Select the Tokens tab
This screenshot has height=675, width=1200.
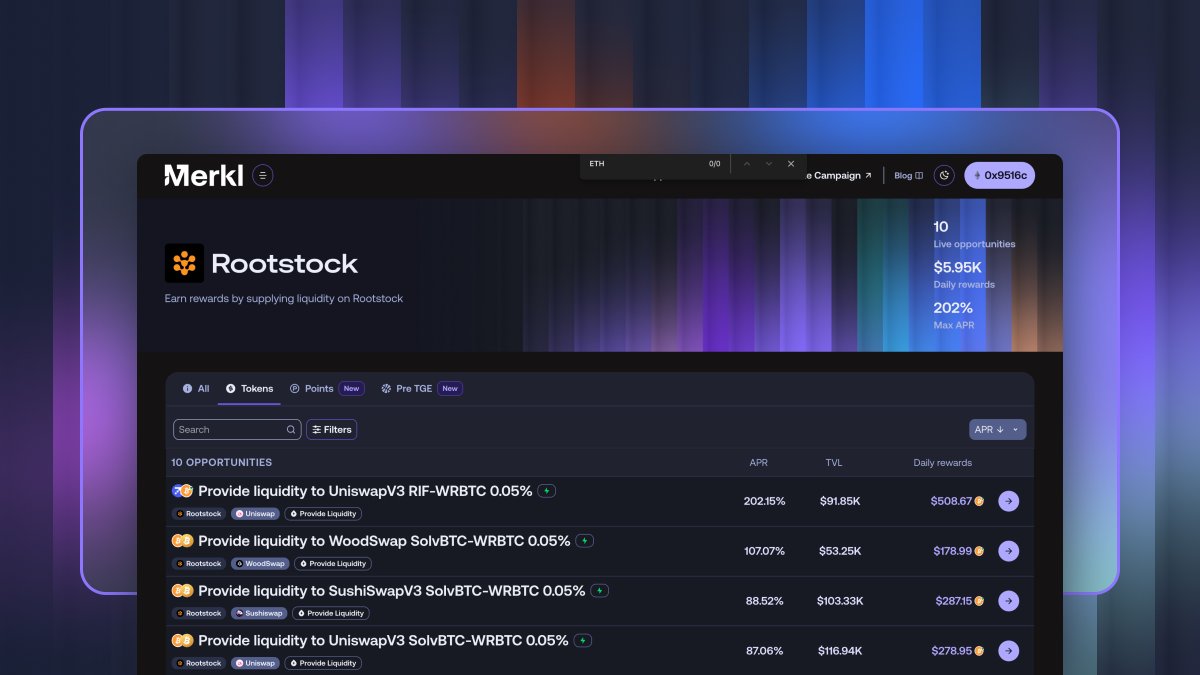[249, 388]
